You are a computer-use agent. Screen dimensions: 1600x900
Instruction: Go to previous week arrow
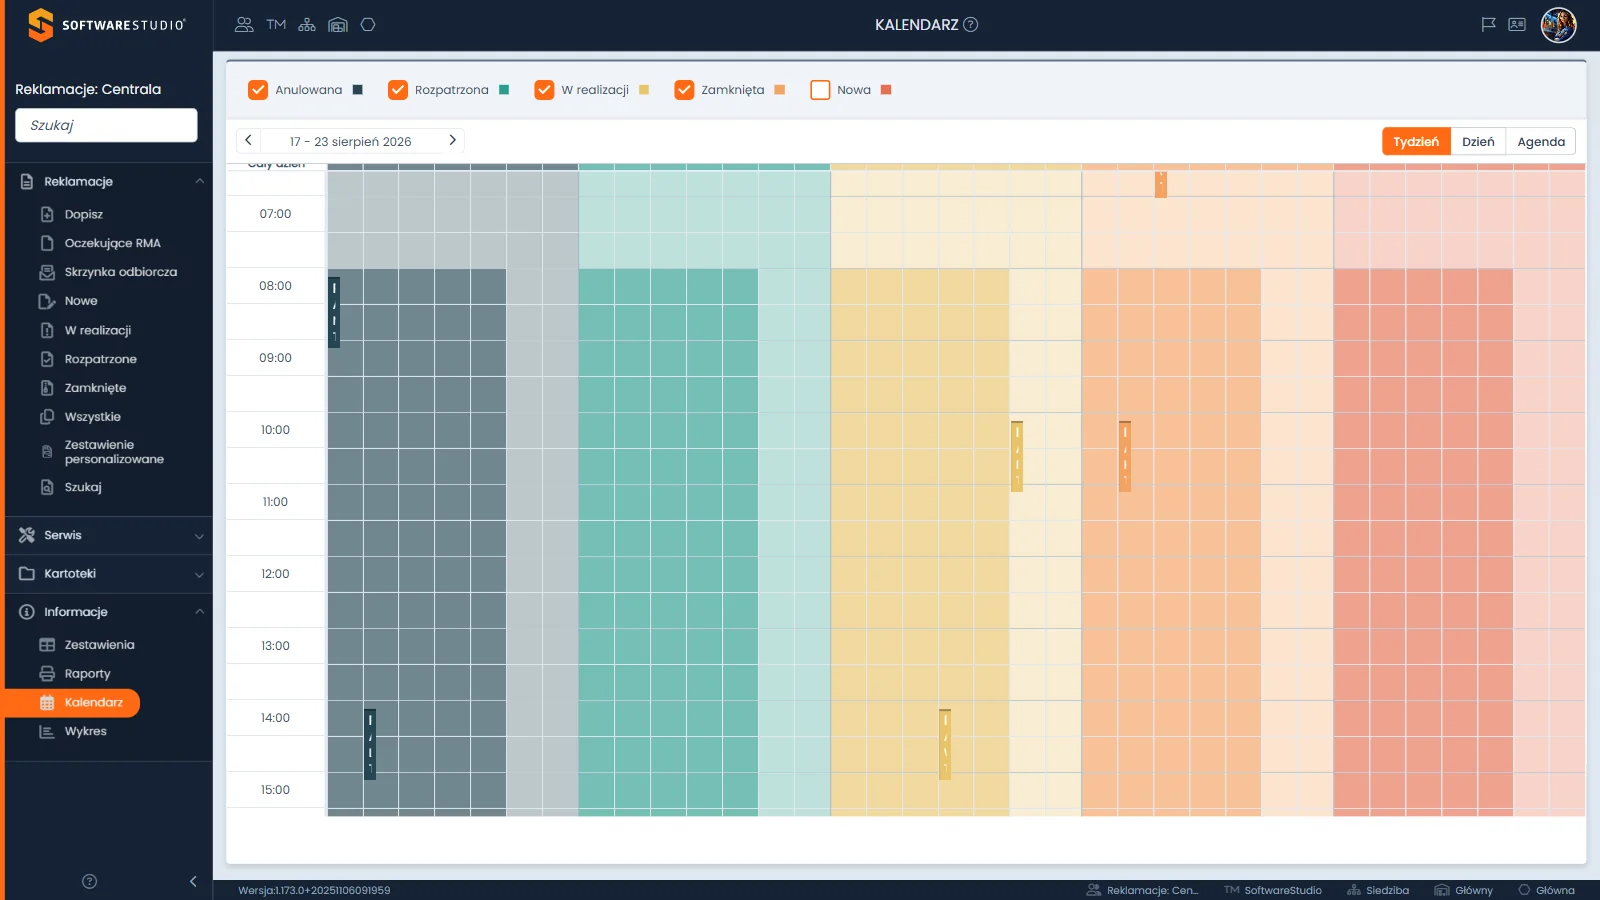pyautogui.click(x=248, y=141)
